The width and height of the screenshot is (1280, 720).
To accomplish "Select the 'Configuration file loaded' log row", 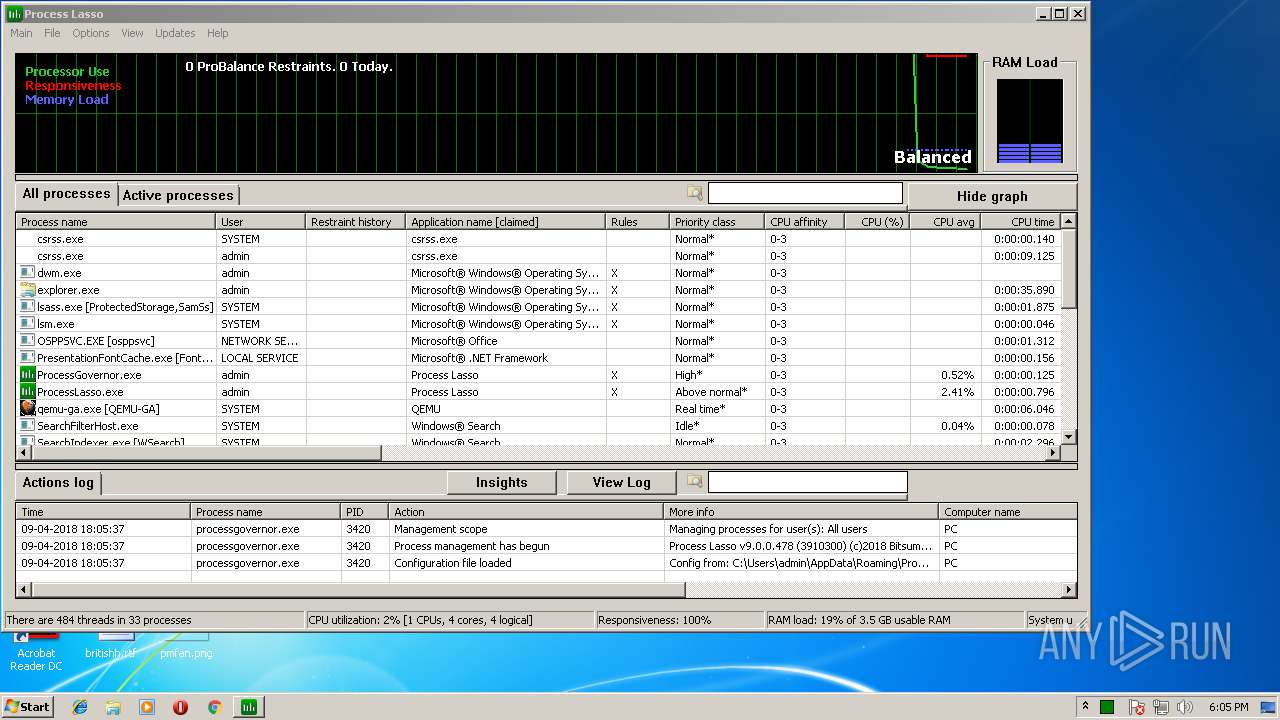I will click(546, 563).
